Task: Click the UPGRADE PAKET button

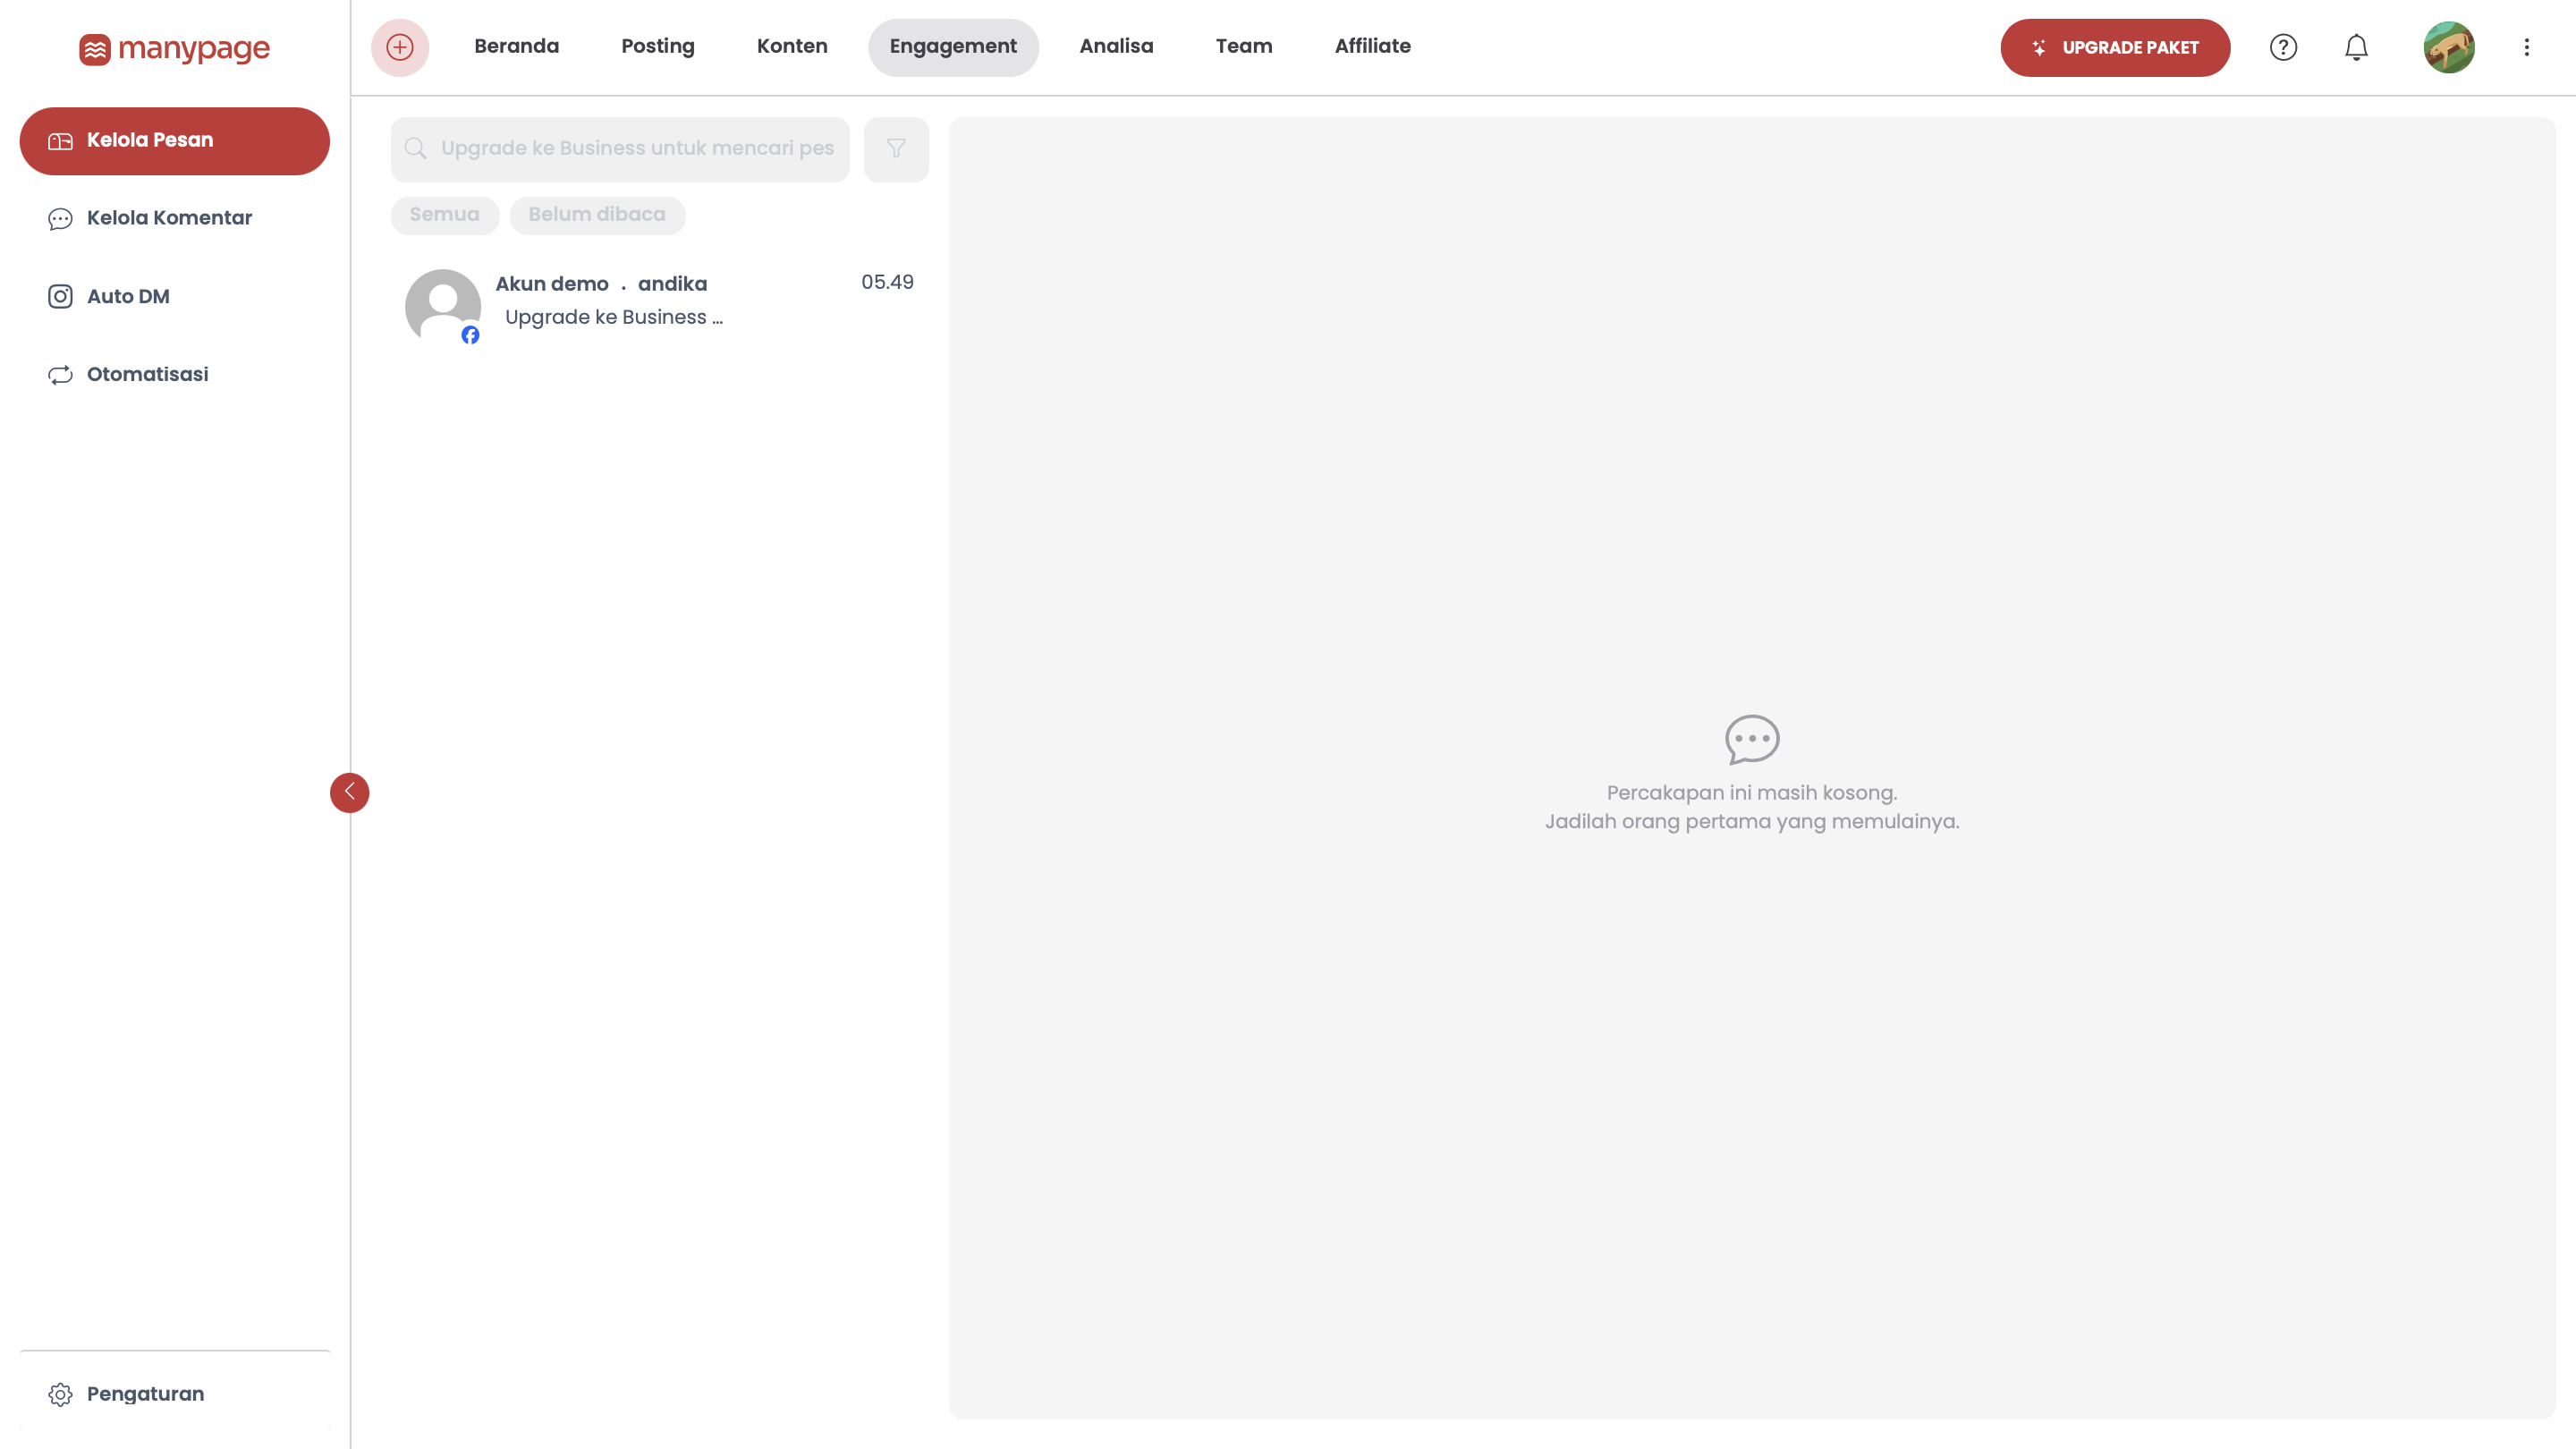Action: (x=2114, y=47)
